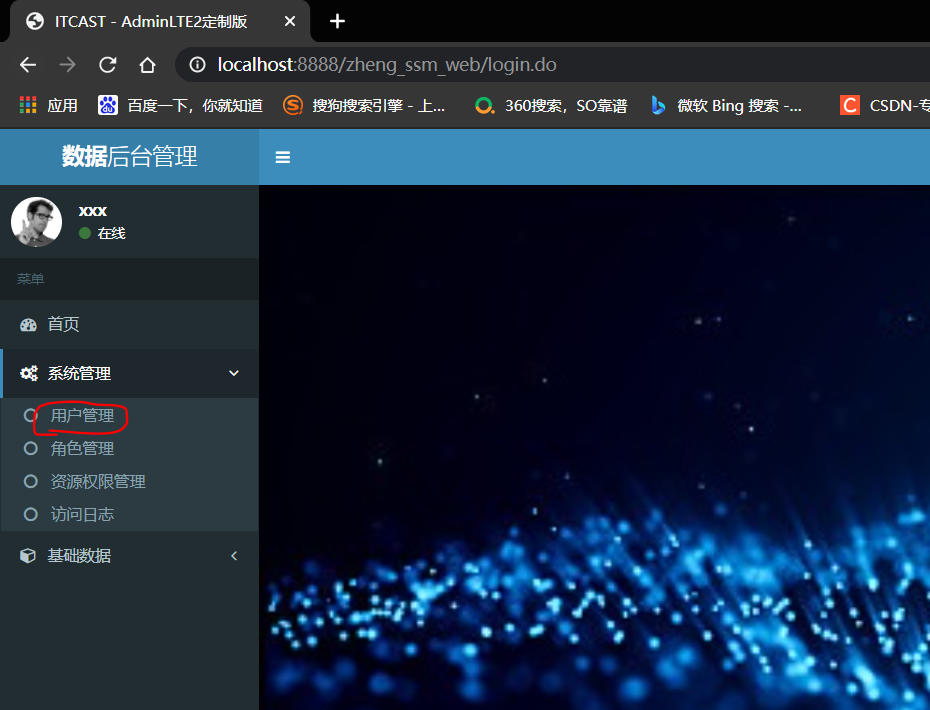
Task: Click the circle icon beside 访问日志
Action: (x=30, y=514)
